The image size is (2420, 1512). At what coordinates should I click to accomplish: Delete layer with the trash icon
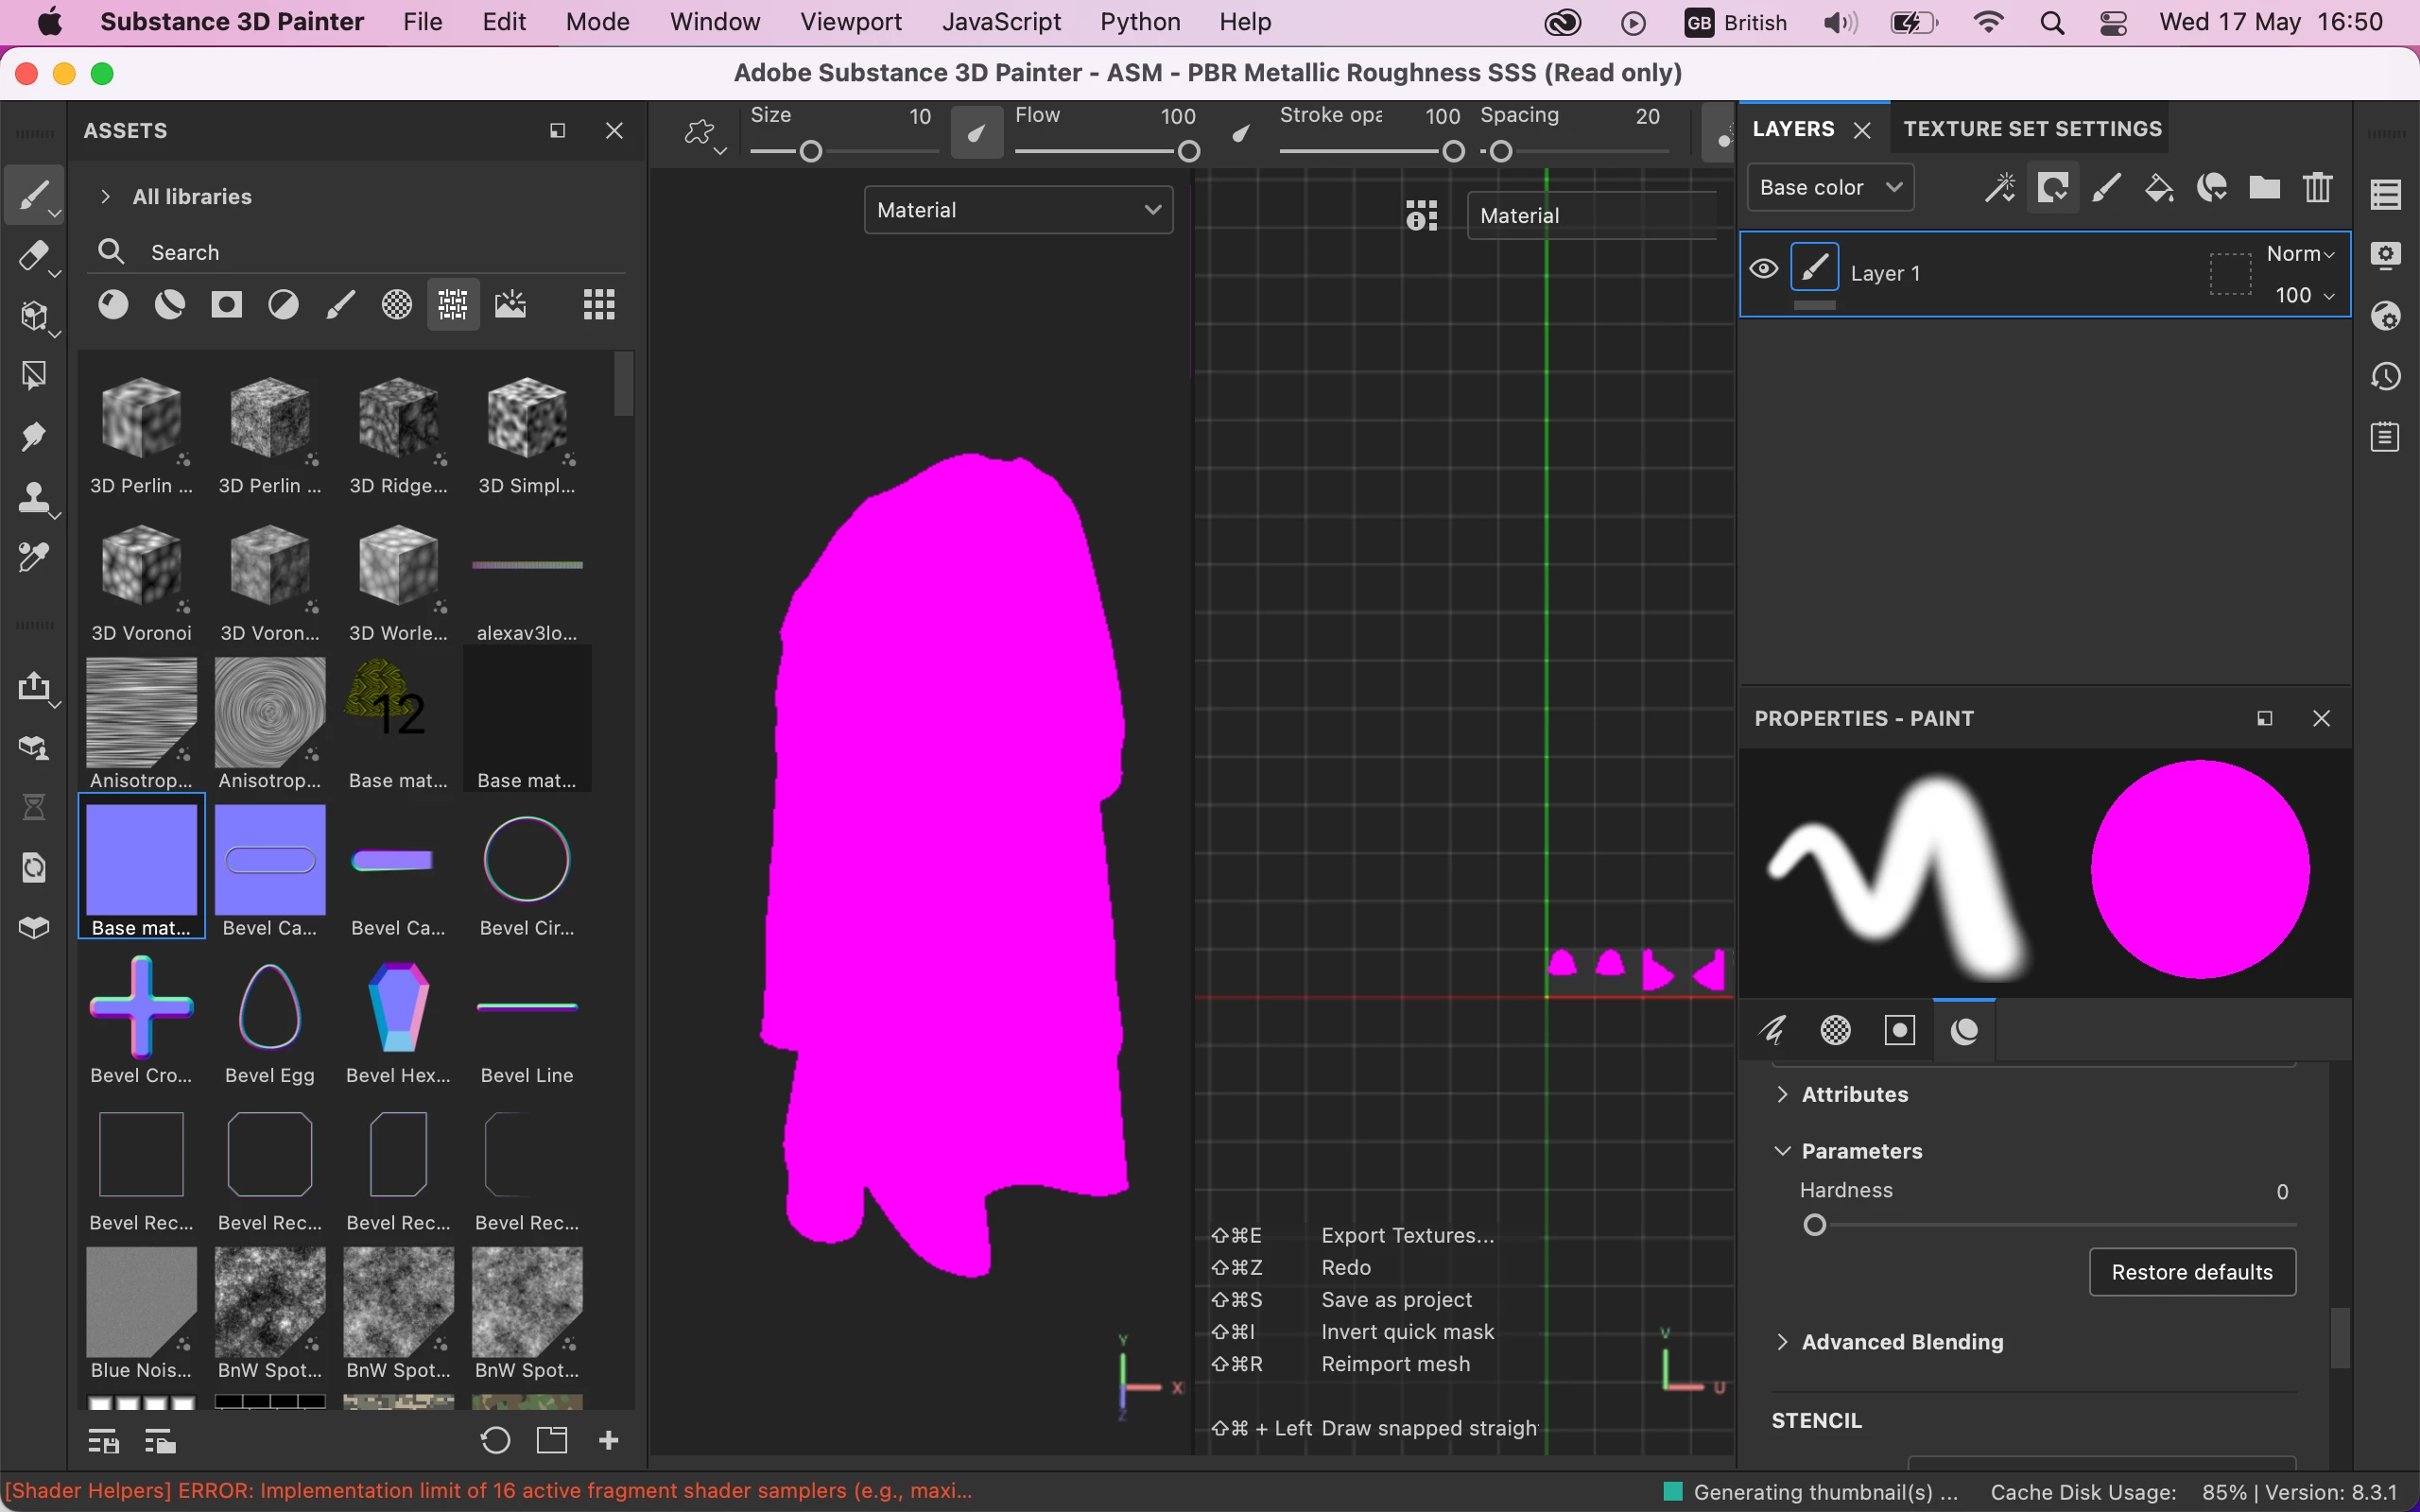click(x=2317, y=188)
